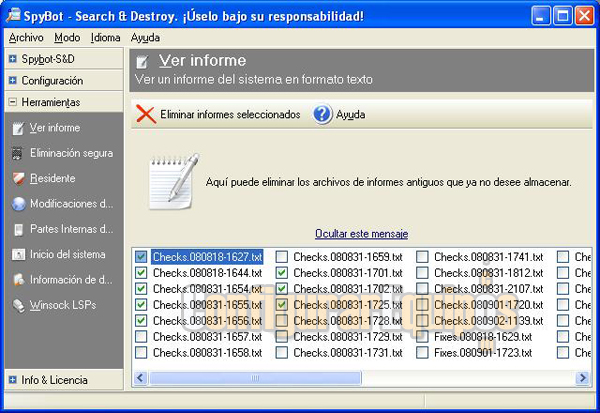Click the Inicio del sistema icon
This screenshot has height=413, width=600.
(18, 255)
